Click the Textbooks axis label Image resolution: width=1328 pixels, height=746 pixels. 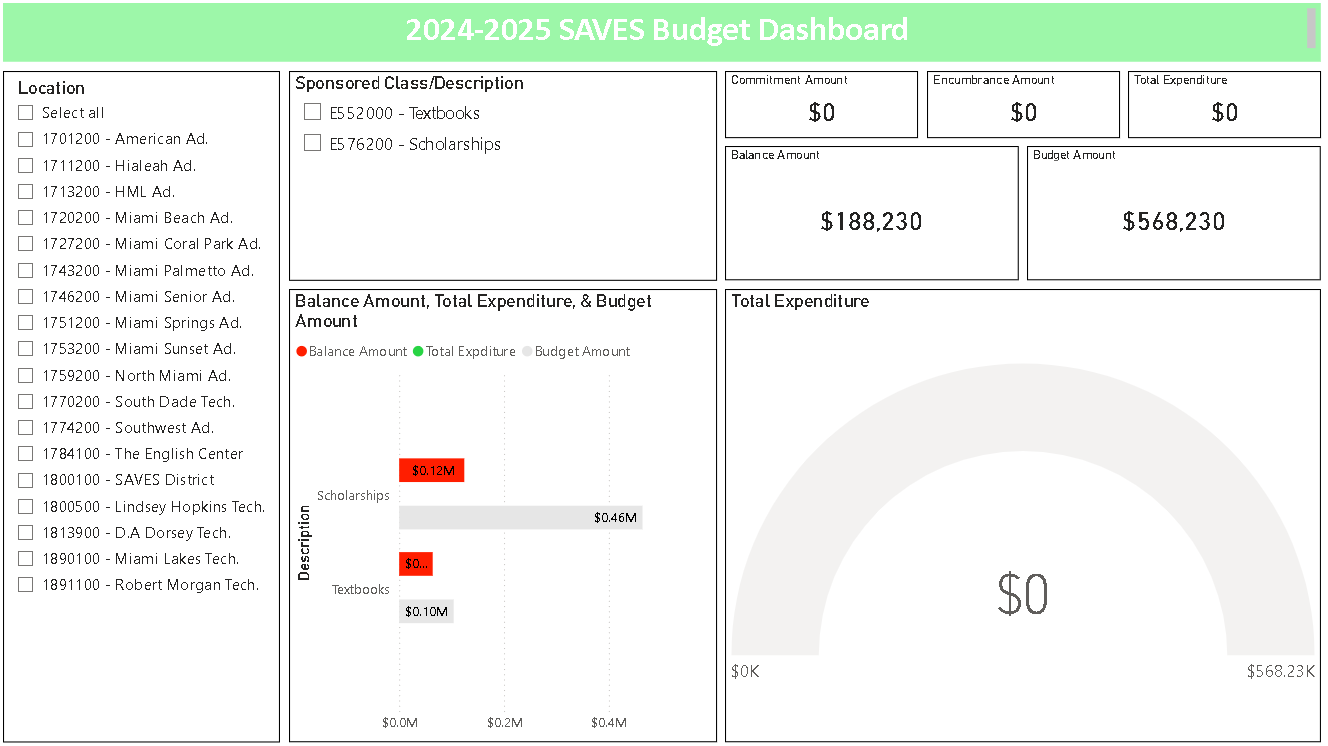(x=361, y=589)
